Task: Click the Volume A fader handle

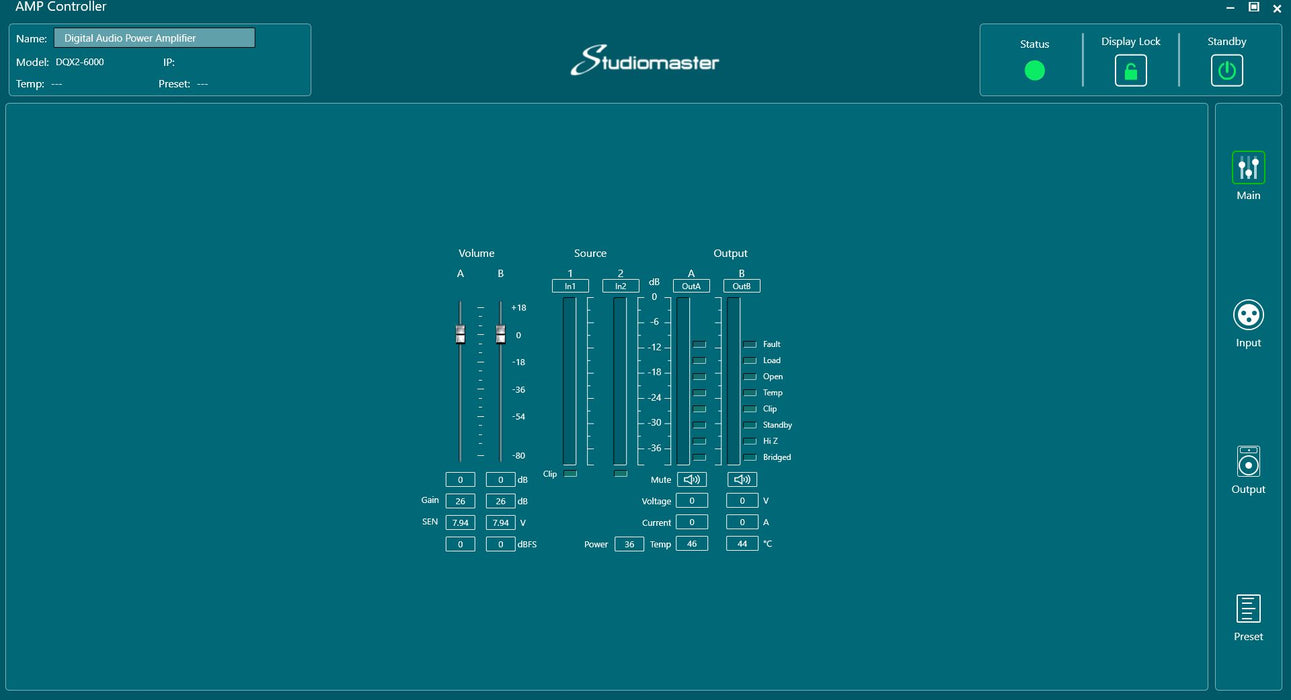Action: (460, 335)
